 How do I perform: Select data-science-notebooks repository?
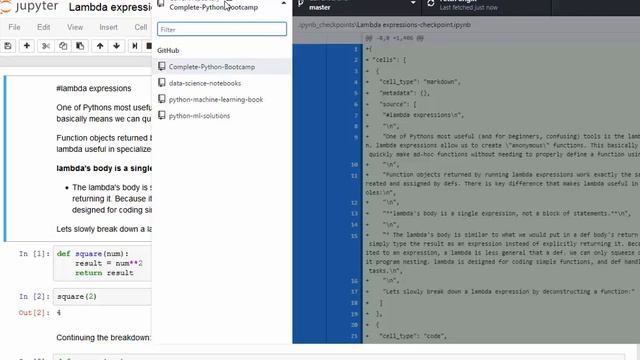[222, 83]
